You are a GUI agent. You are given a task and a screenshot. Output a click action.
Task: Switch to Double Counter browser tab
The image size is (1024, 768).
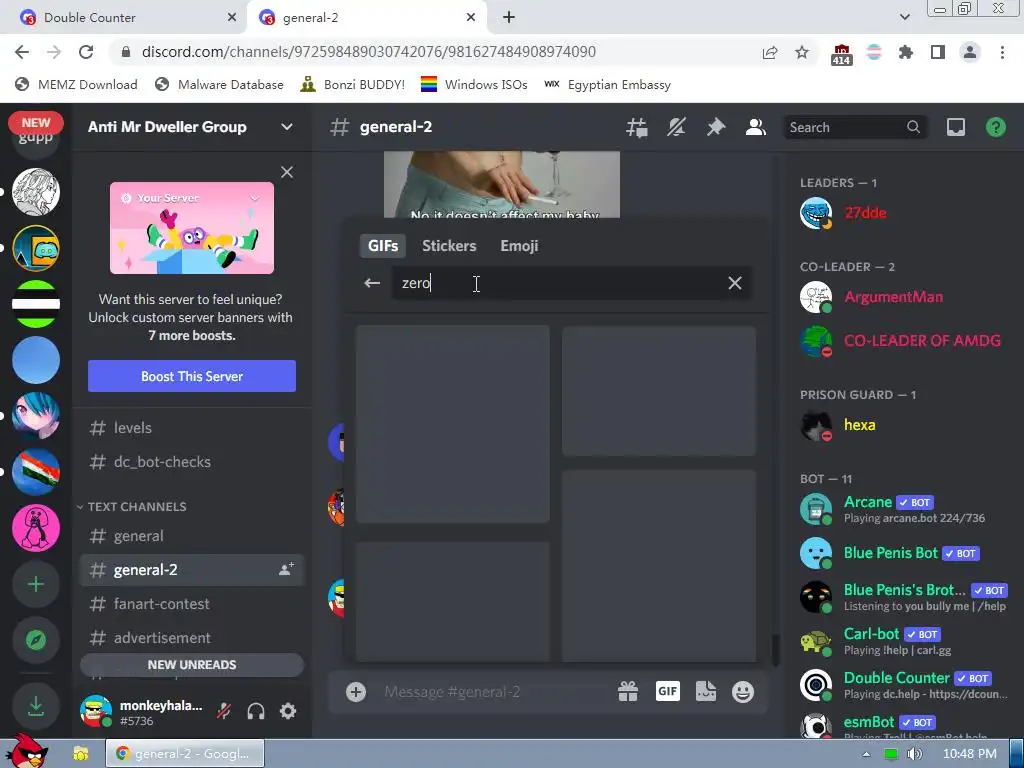point(124,18)
